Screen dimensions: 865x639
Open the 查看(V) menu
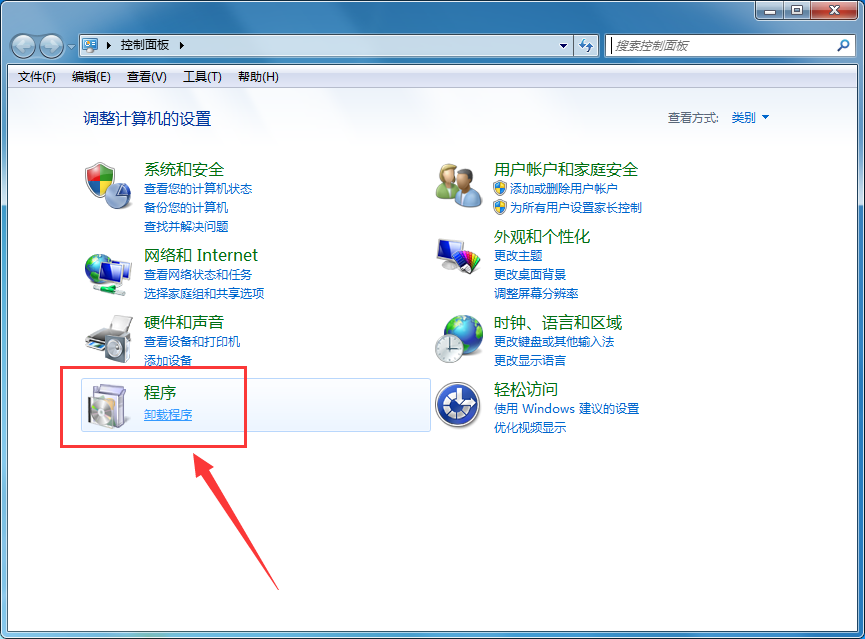pyautogui.click(x=146, y=77)
